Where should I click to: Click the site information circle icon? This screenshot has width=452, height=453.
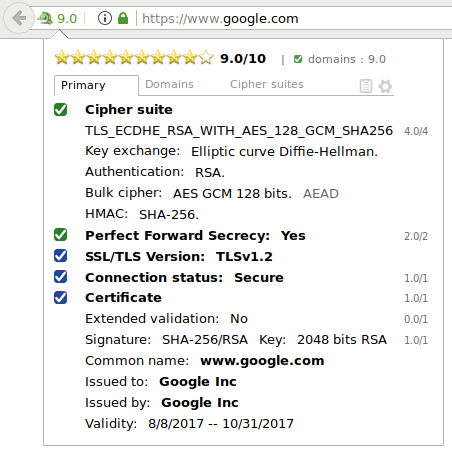[105, 18]
